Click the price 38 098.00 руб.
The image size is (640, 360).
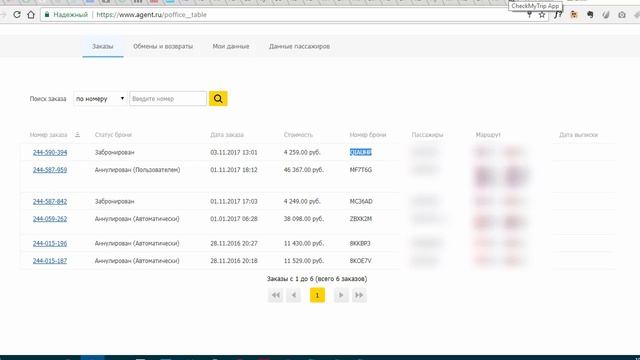point(304,219)
